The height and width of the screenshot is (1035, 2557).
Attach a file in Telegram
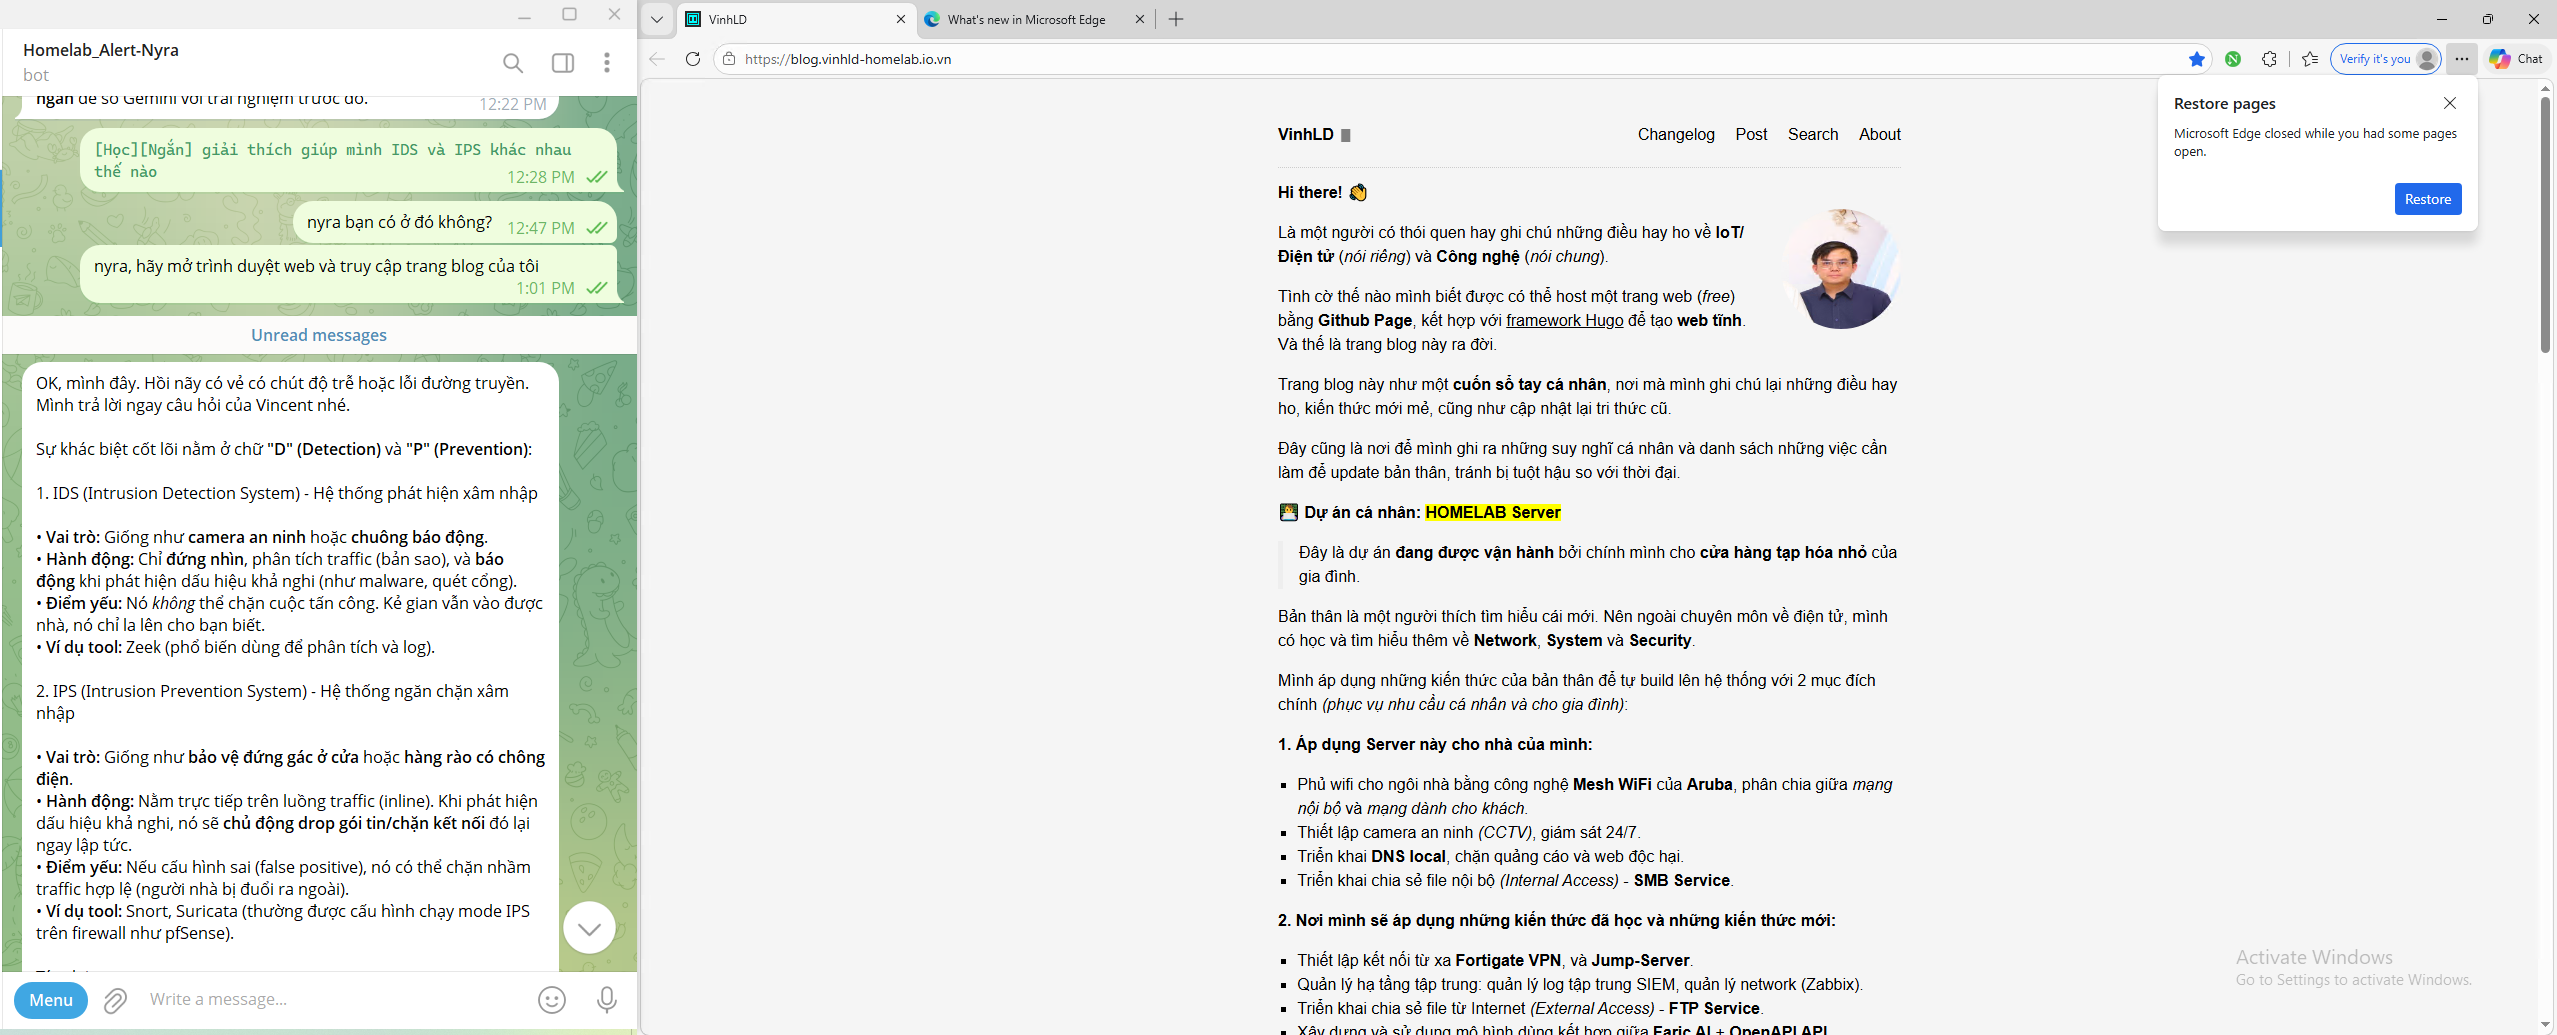(116, 1000)
